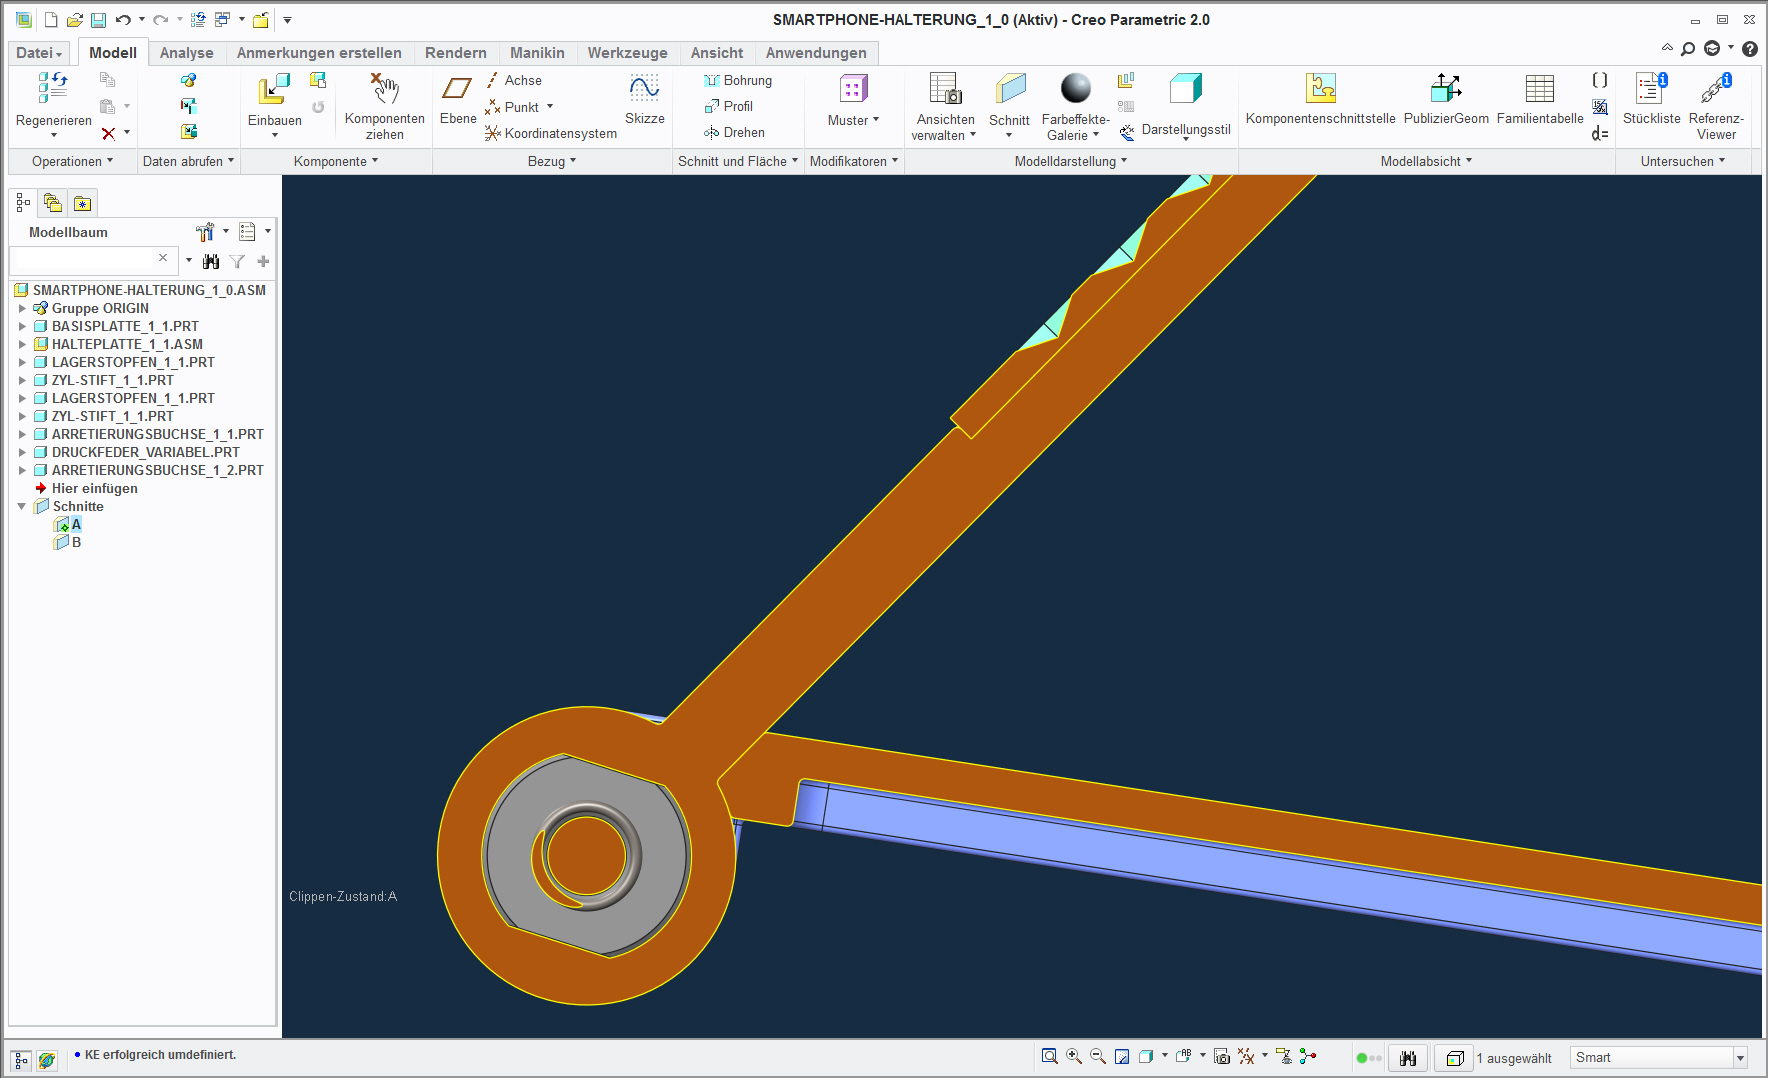This screenshot has width=1768, height=1078.
Task: Toggle the repaint icon in status toolbar
Action: tap(1122, 1056)
